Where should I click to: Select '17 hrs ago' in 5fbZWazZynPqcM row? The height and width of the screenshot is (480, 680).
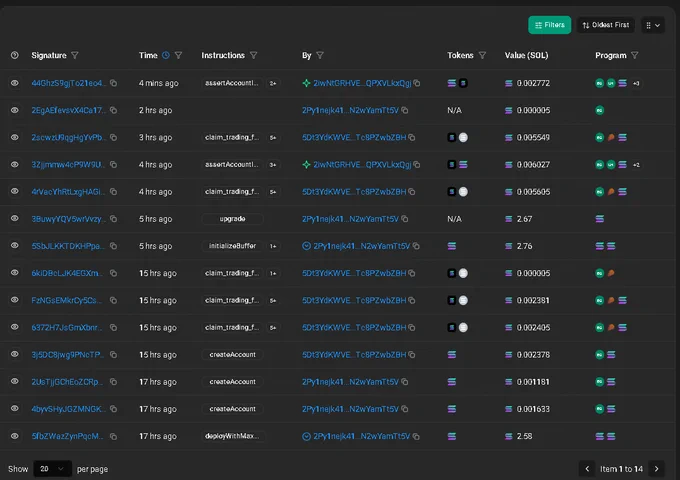pyautogui.click(x=157, y=436)
